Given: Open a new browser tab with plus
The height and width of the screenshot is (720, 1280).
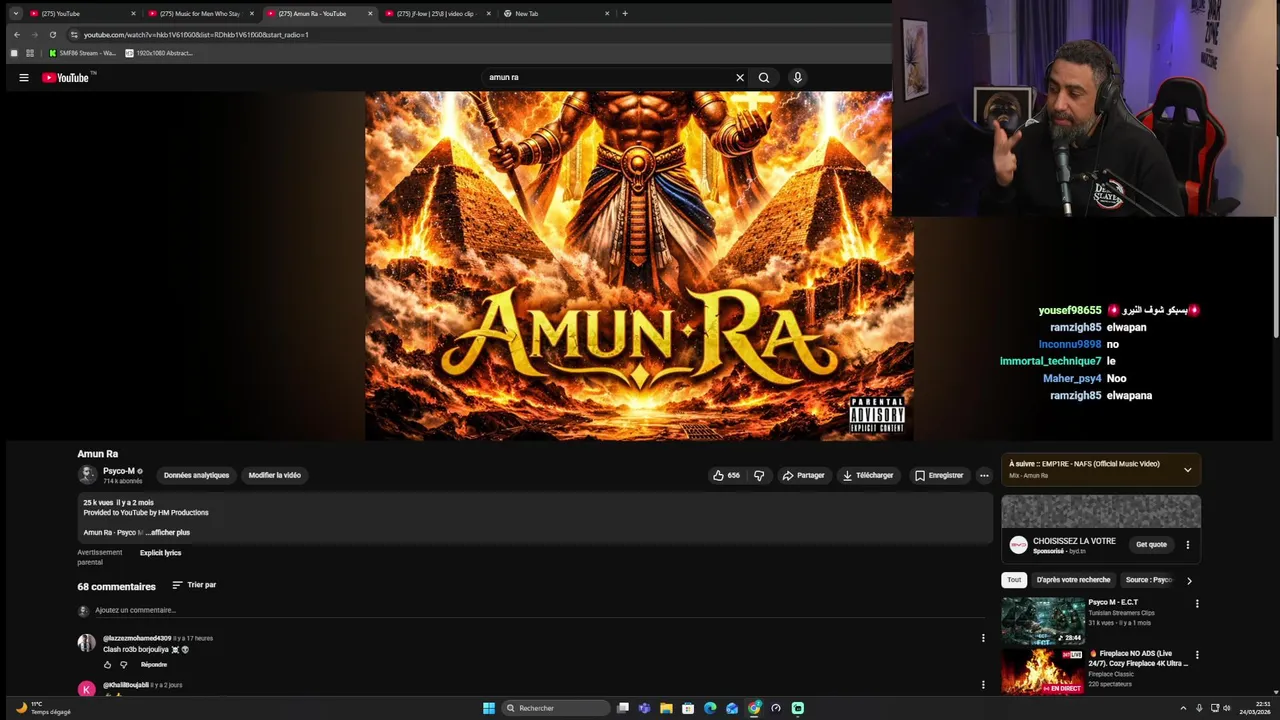Looking at the screenshot, I should click(625, 14).
